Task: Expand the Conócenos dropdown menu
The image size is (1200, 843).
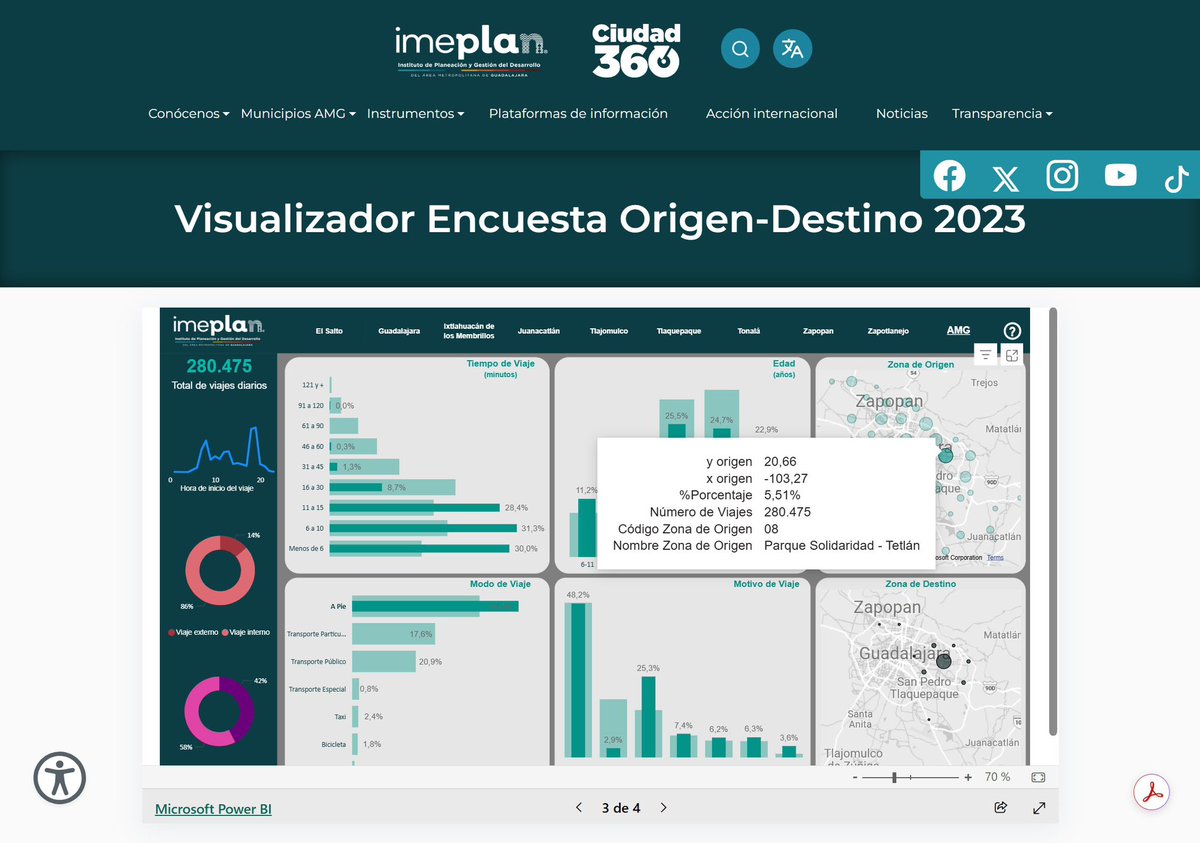Action: click(188, 114)
